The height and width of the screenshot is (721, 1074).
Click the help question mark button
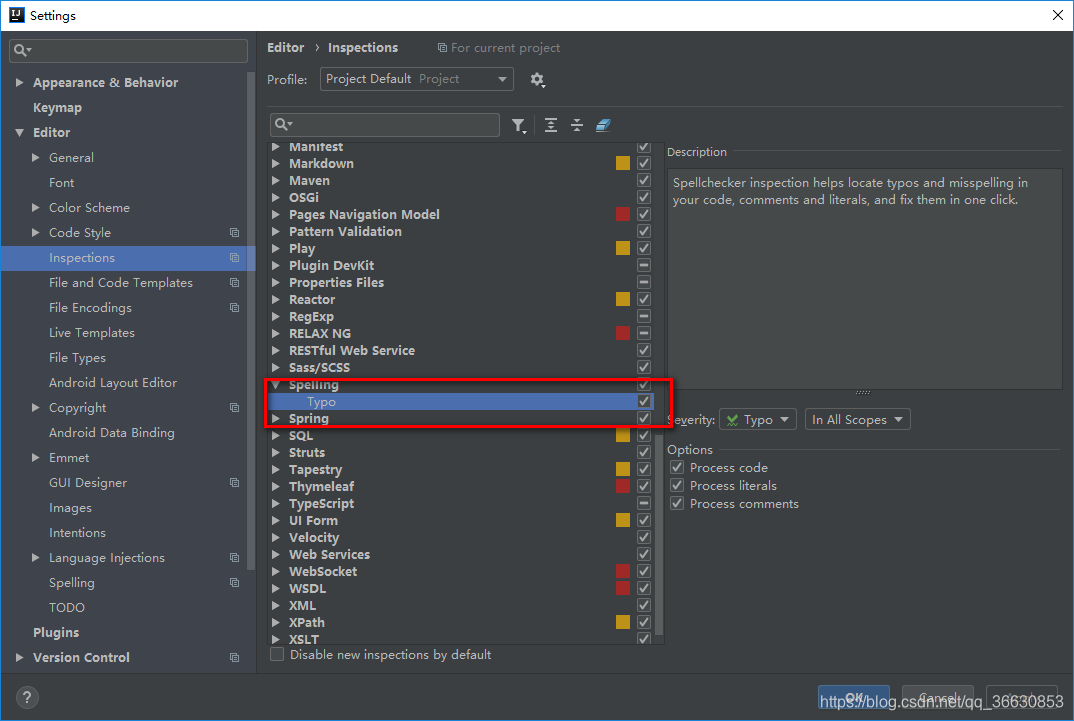pos(27,697)
